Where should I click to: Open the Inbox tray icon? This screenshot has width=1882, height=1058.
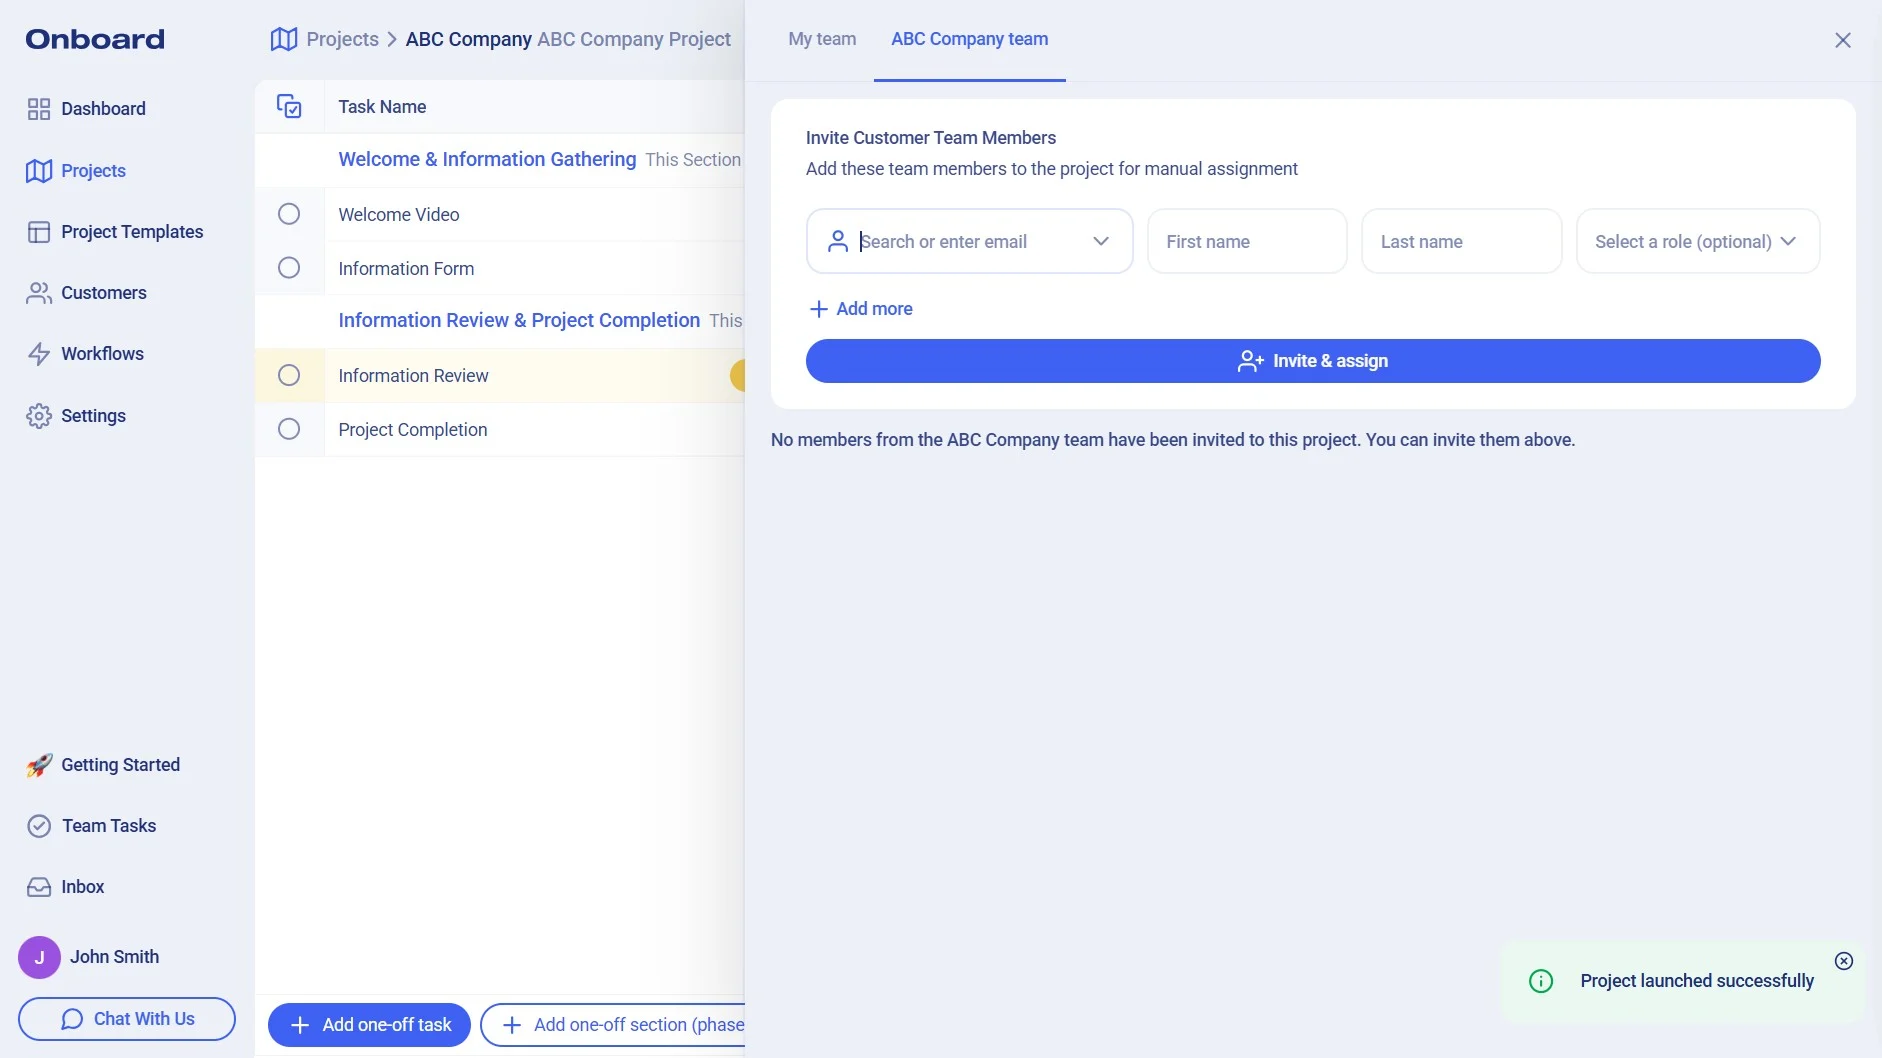coord(39,887)
